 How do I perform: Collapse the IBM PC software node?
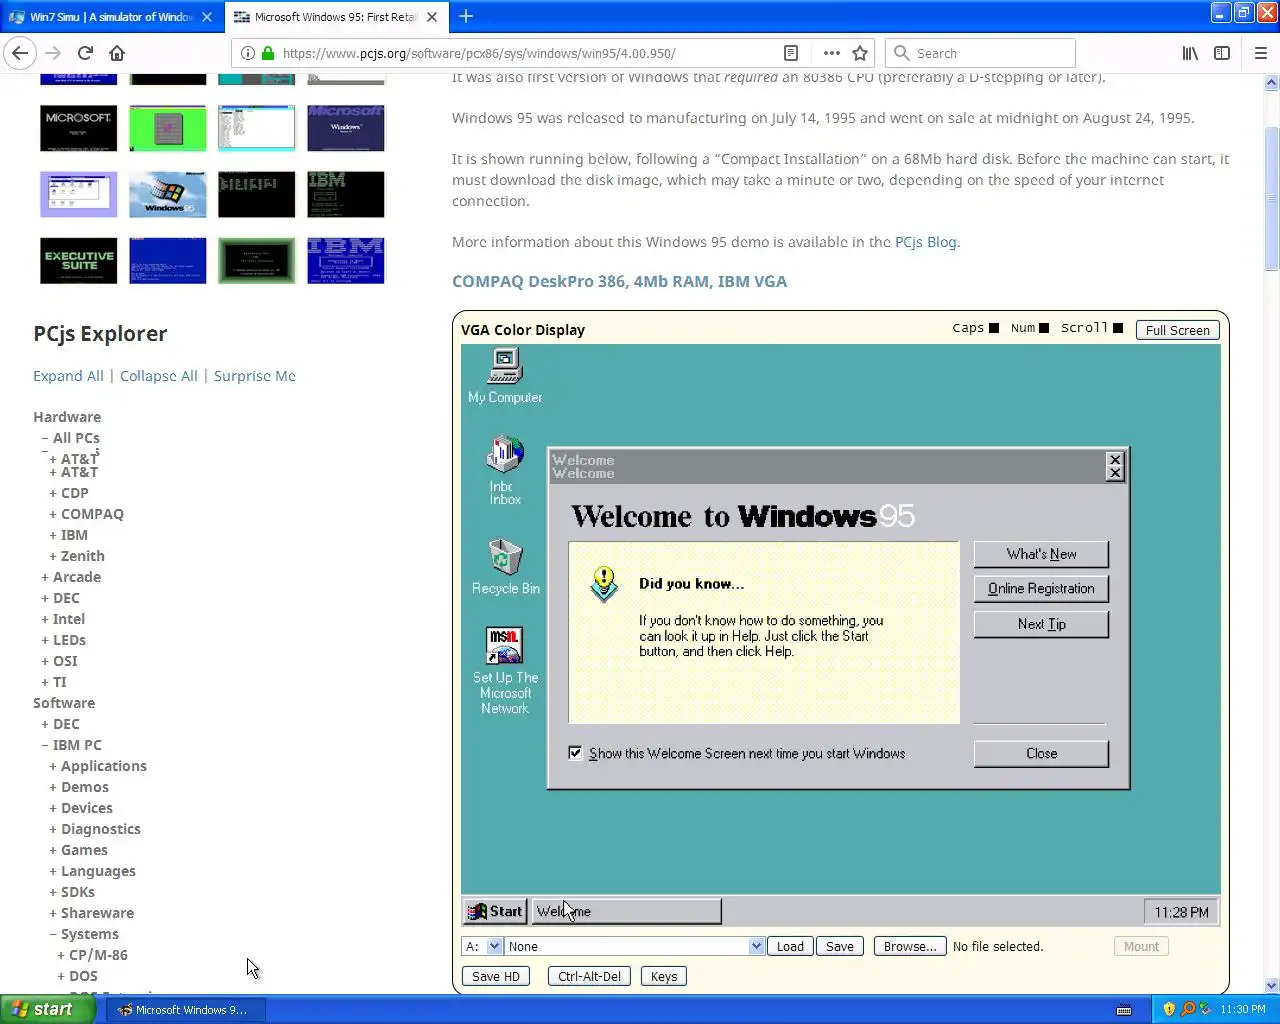click(45, 745)
